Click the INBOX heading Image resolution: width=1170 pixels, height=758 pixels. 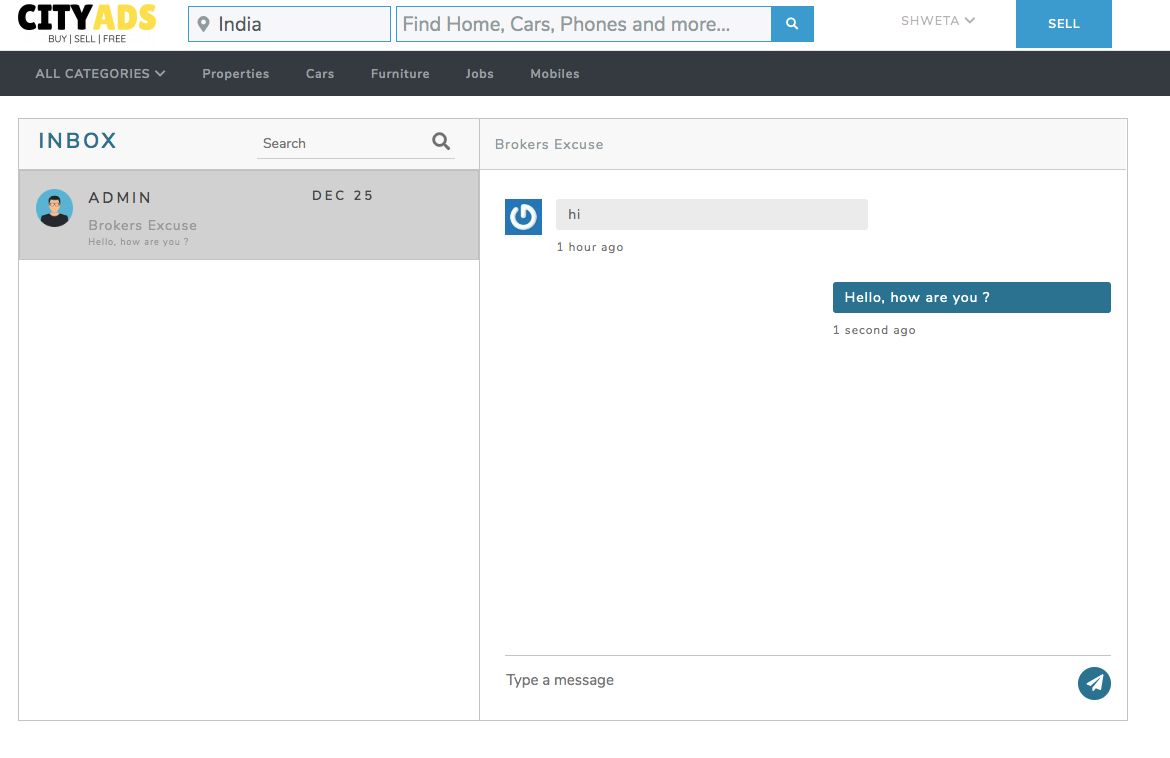pos(78,141)
